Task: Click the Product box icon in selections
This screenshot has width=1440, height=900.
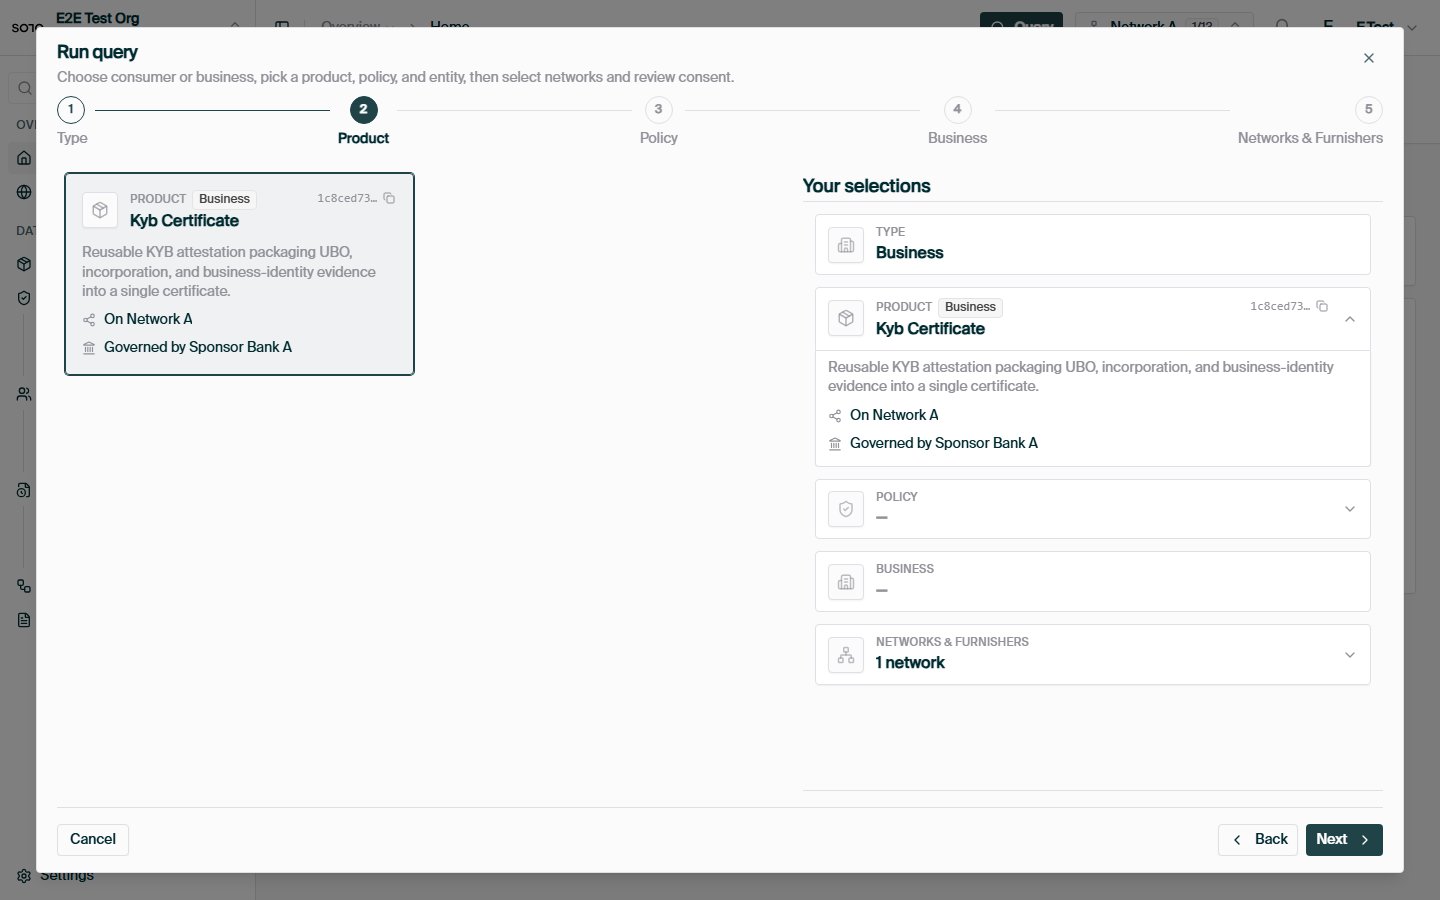Action: click(x=846, y=318)
